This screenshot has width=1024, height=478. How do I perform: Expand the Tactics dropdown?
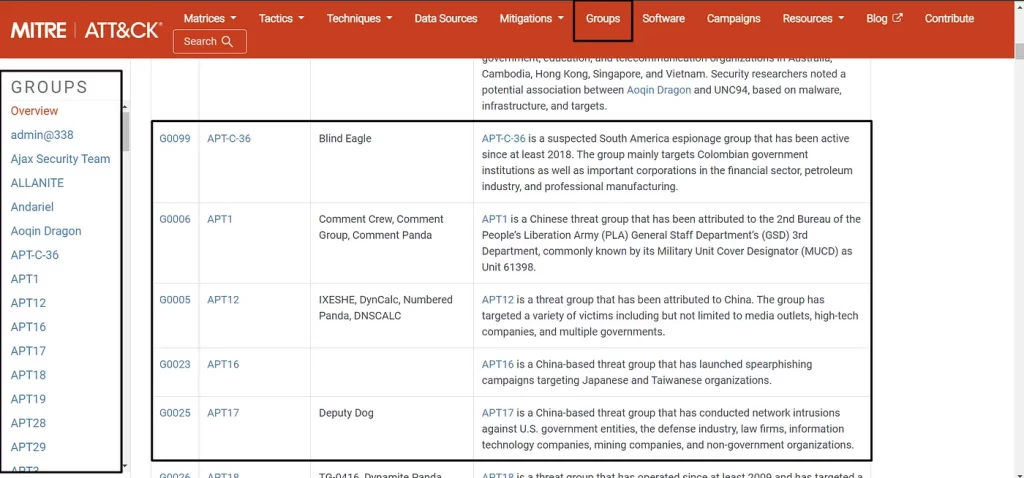point(281,18)
